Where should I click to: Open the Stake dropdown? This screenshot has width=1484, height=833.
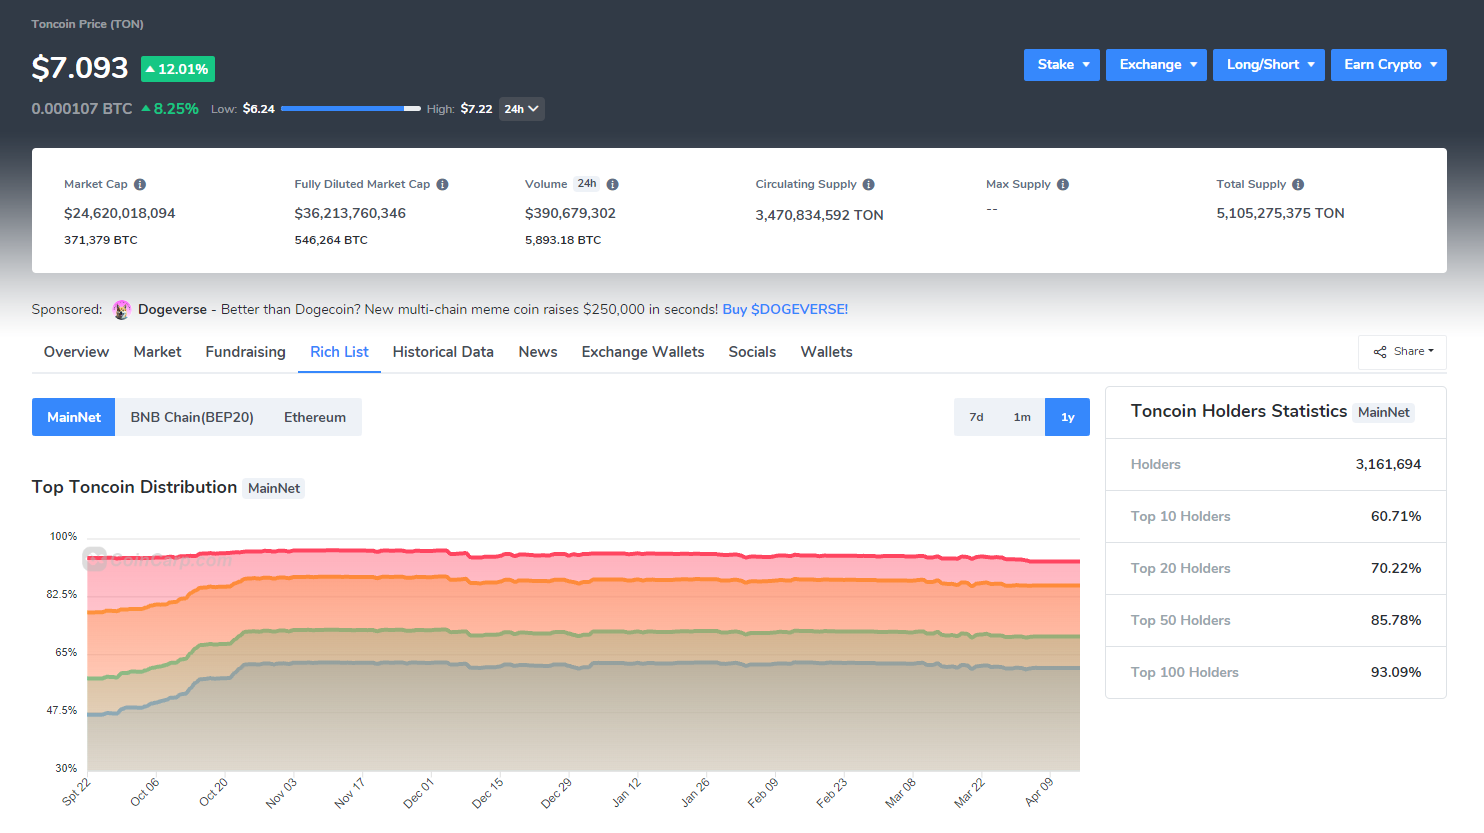(x=1062, y=65)
